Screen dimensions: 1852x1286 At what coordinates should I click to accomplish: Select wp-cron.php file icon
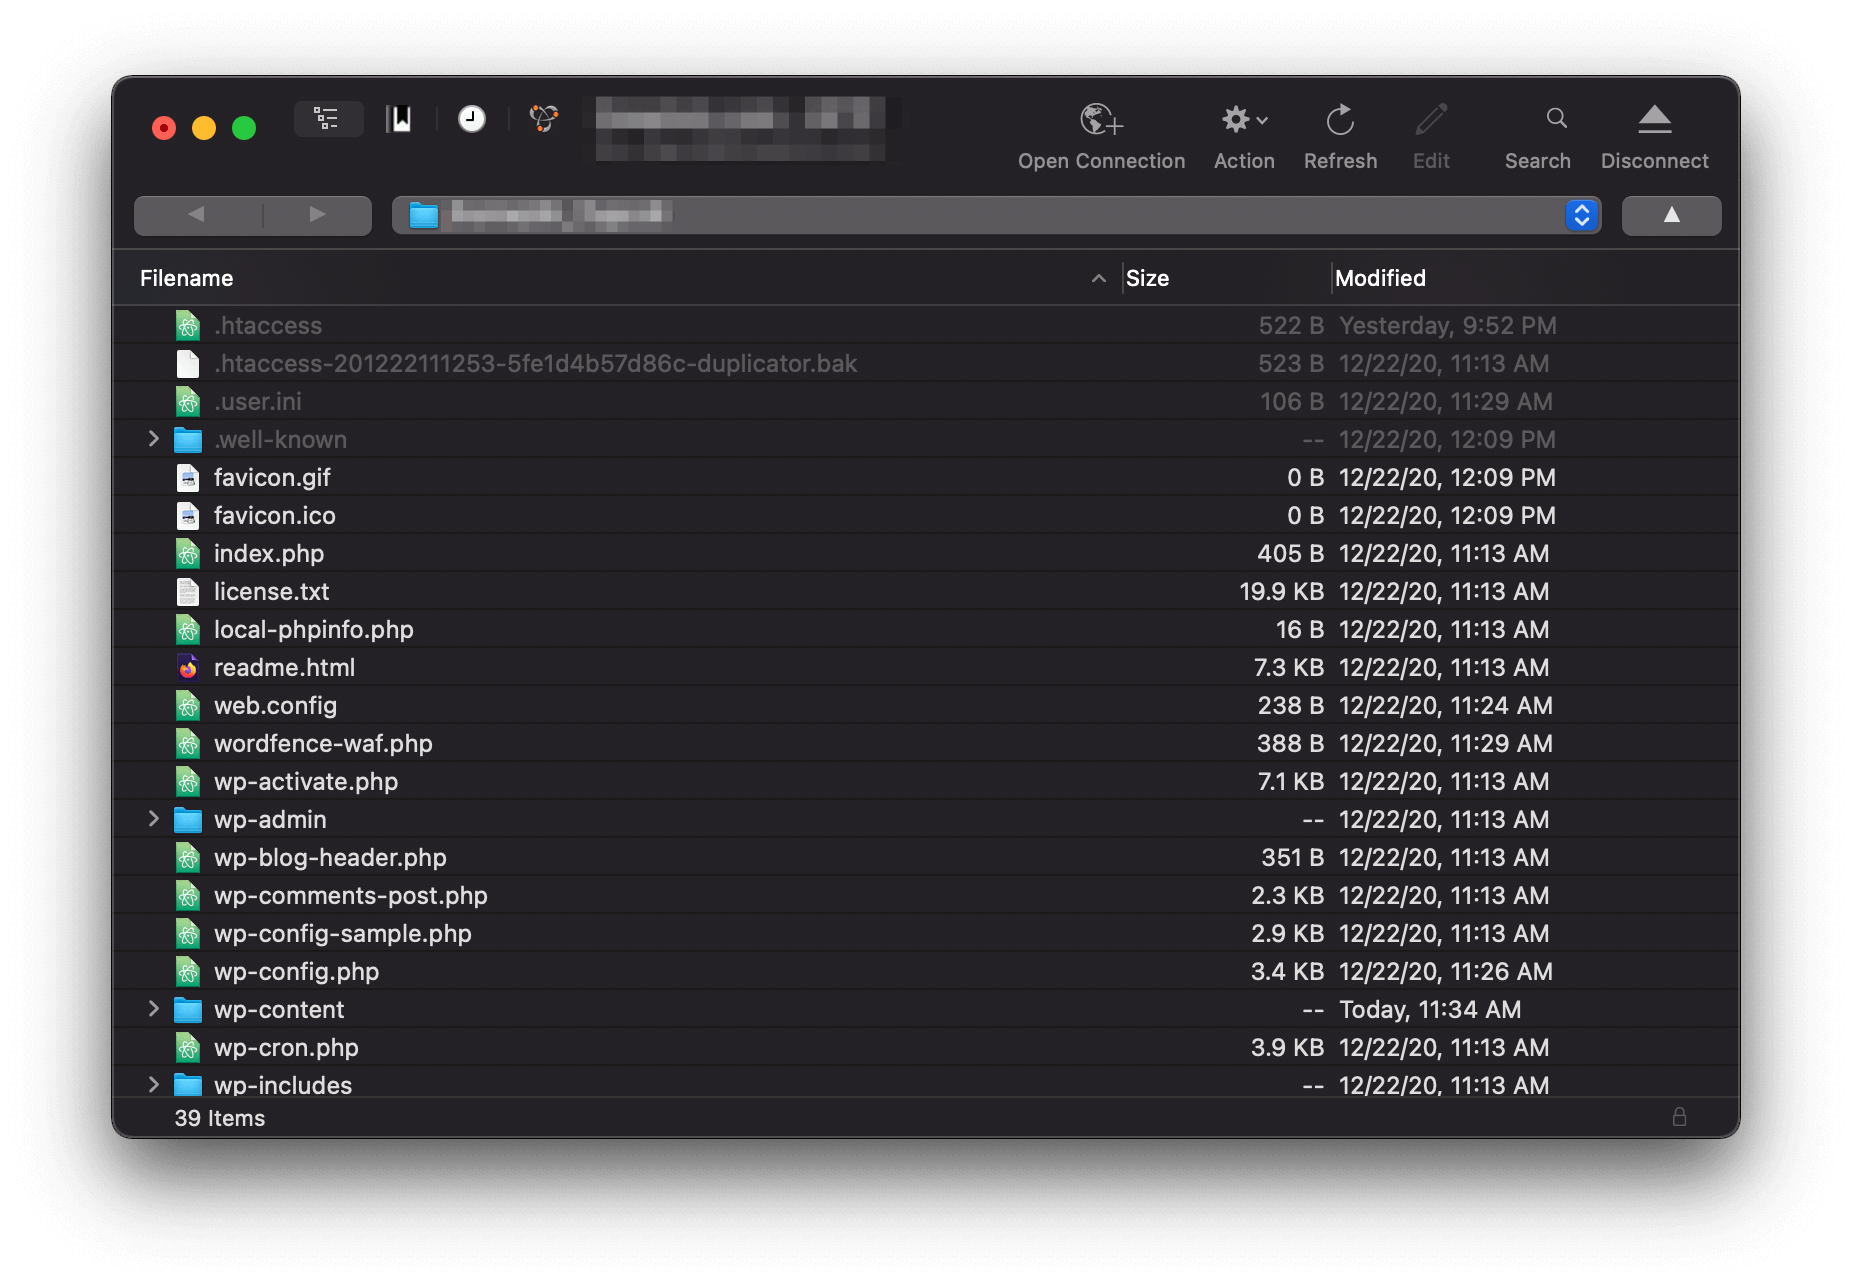coord(188,1047)
